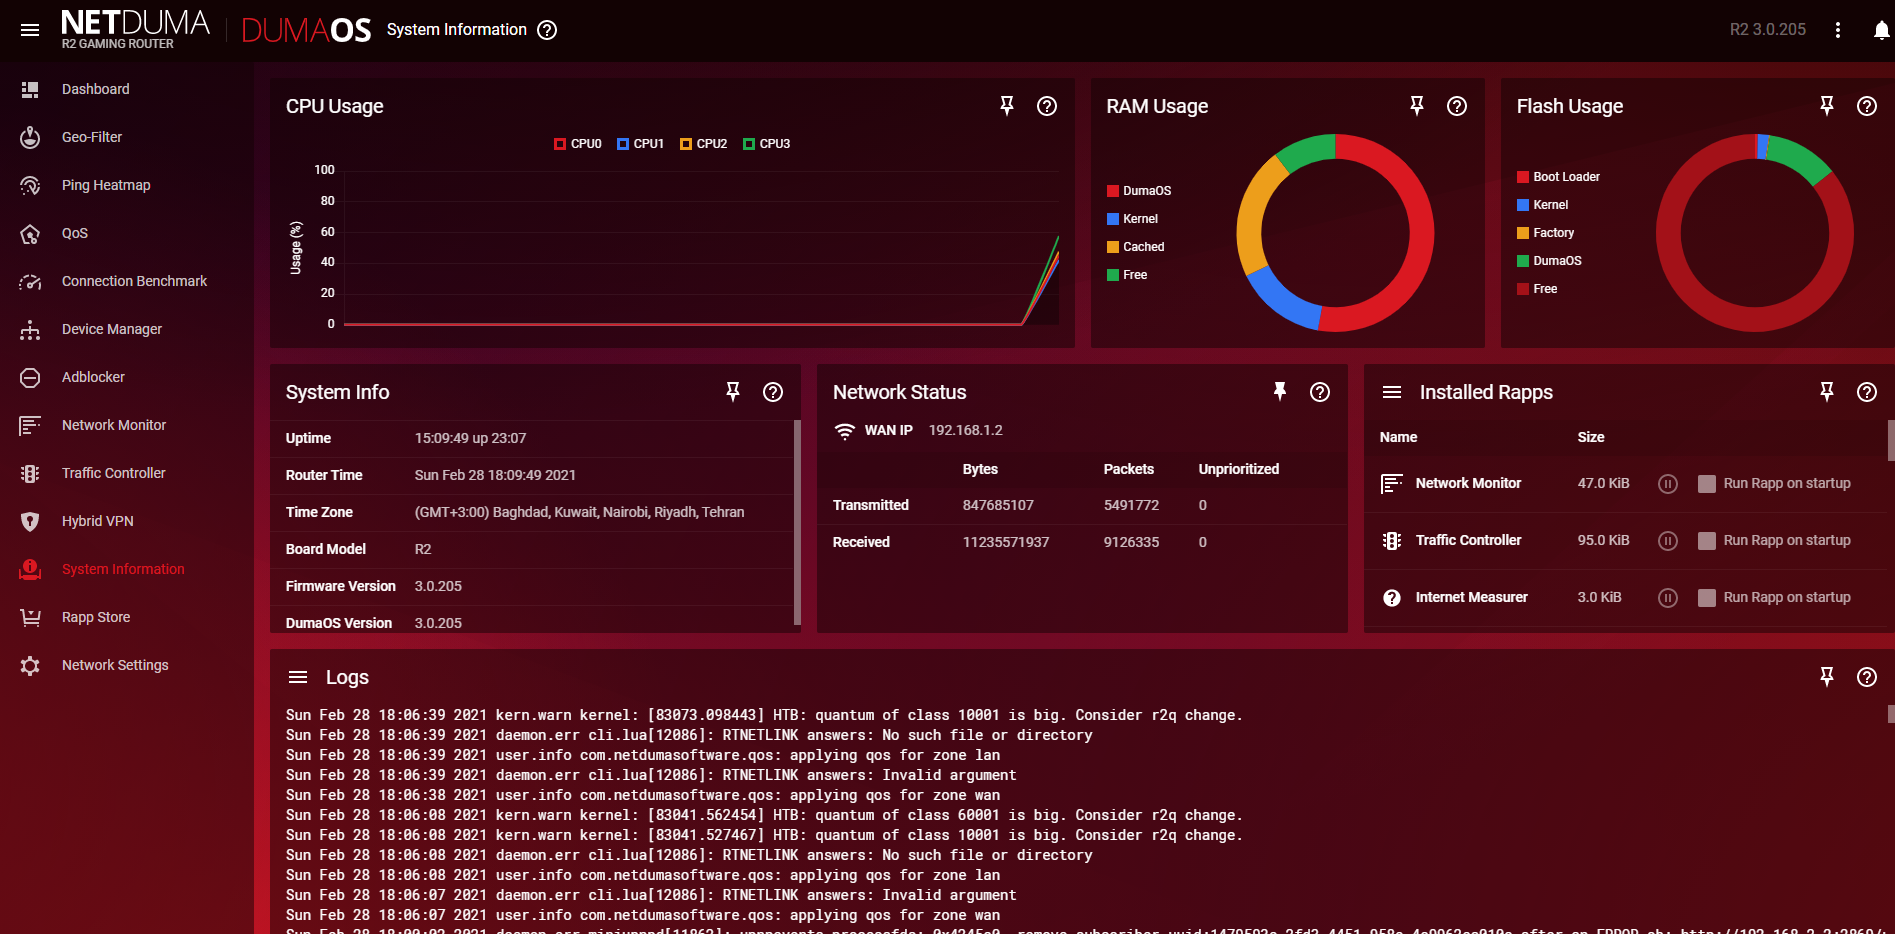Pin the Logs panel
This screenshot has height=934, width=1895.
1826,677
